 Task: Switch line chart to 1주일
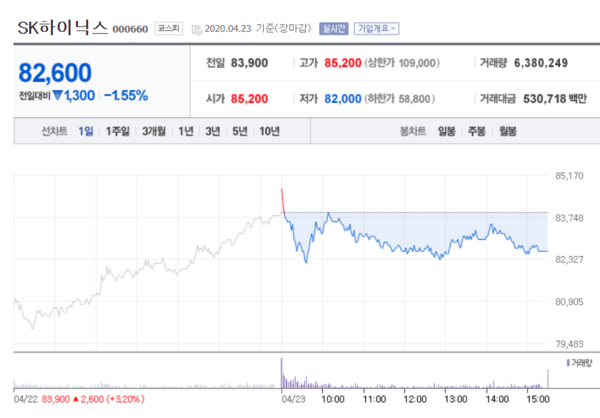[118, 131]
